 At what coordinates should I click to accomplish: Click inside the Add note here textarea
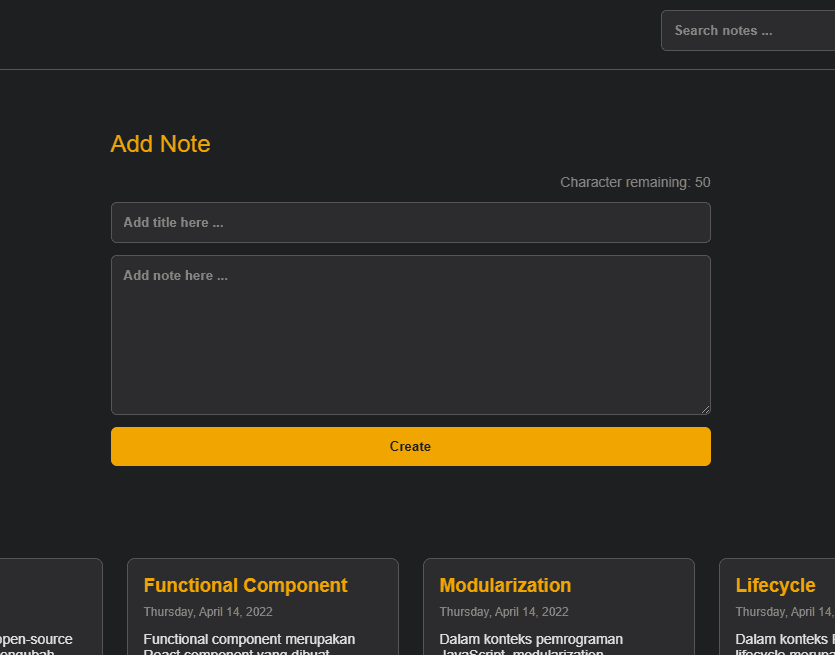[x=411, y=335]
